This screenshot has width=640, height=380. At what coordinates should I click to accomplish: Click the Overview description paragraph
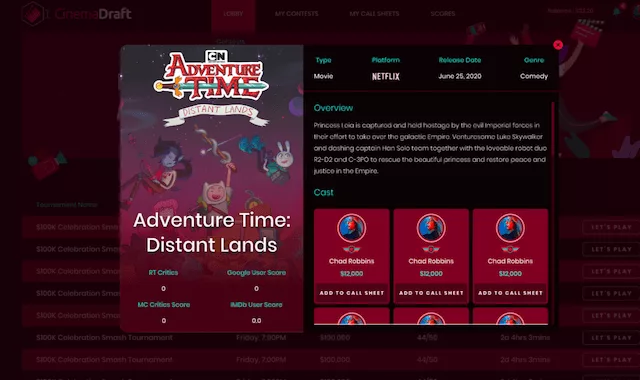[430, 148]
